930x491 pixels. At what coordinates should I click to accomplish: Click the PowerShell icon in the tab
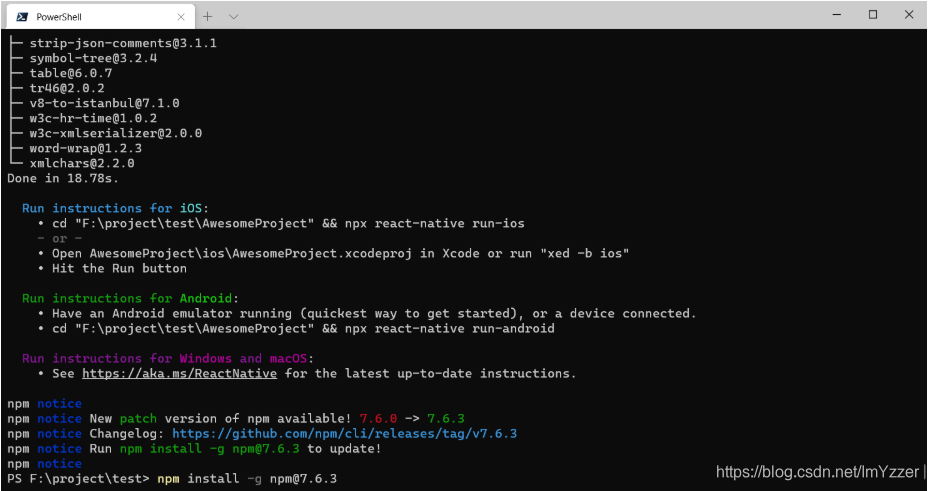pyautogui.click(x=22, y=17)
